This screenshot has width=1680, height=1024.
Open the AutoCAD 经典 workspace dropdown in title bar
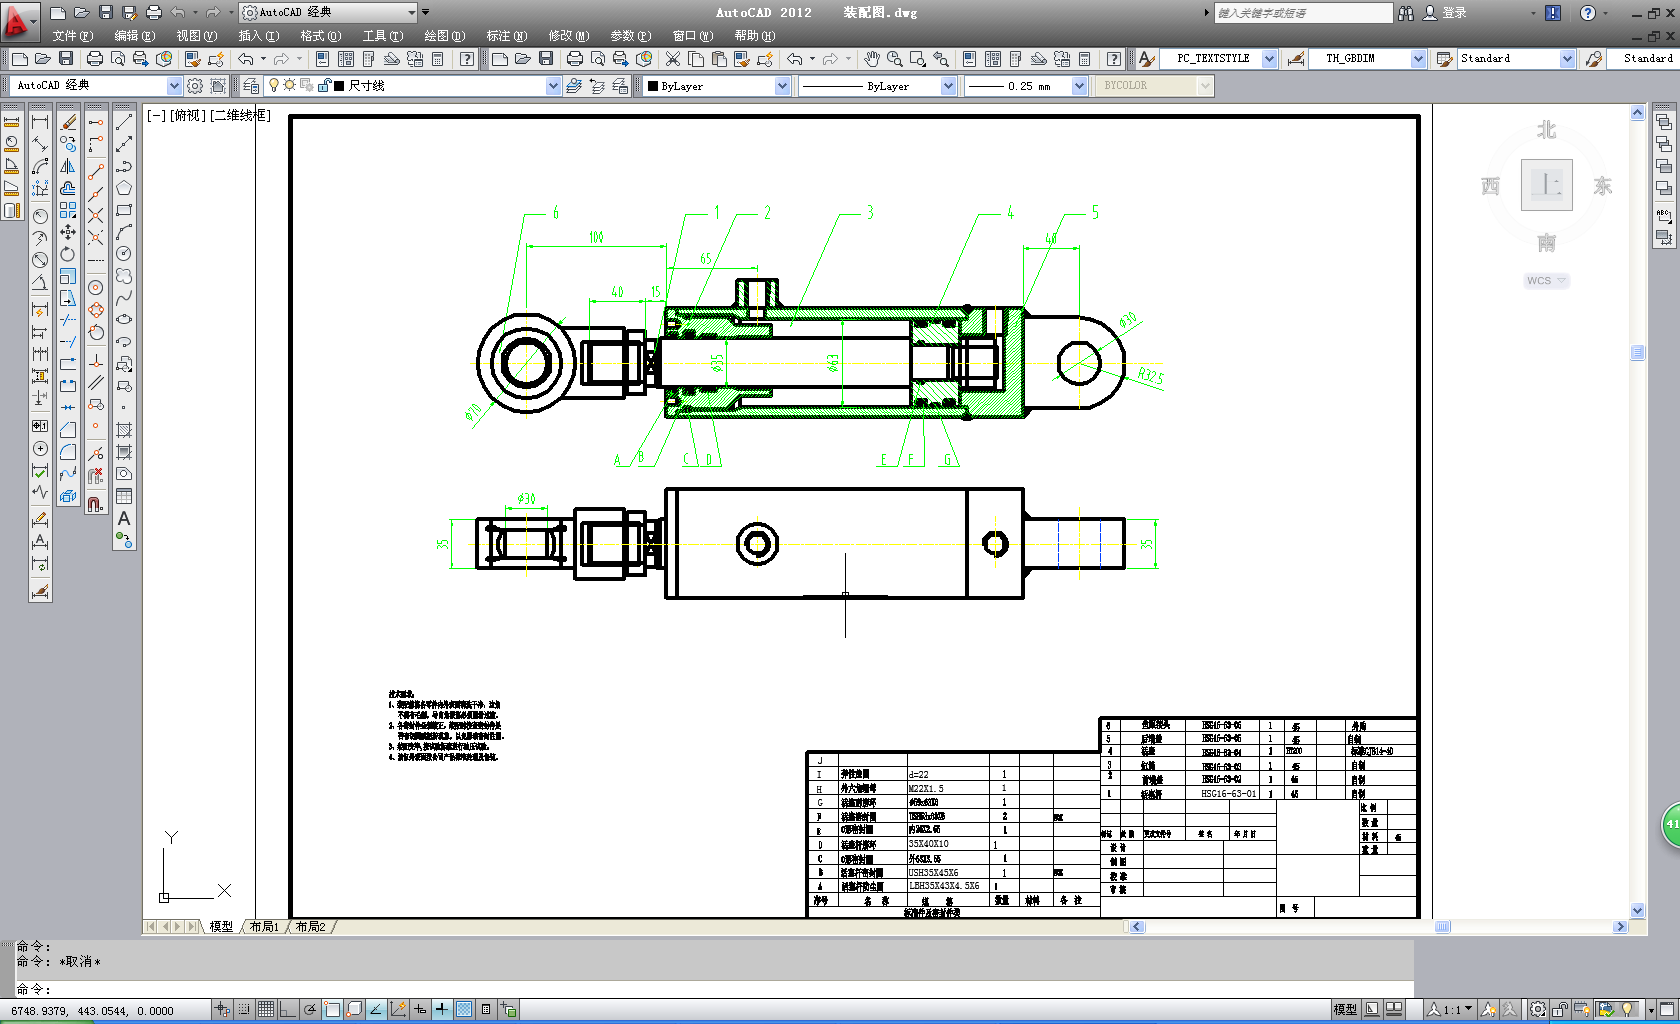412,12
